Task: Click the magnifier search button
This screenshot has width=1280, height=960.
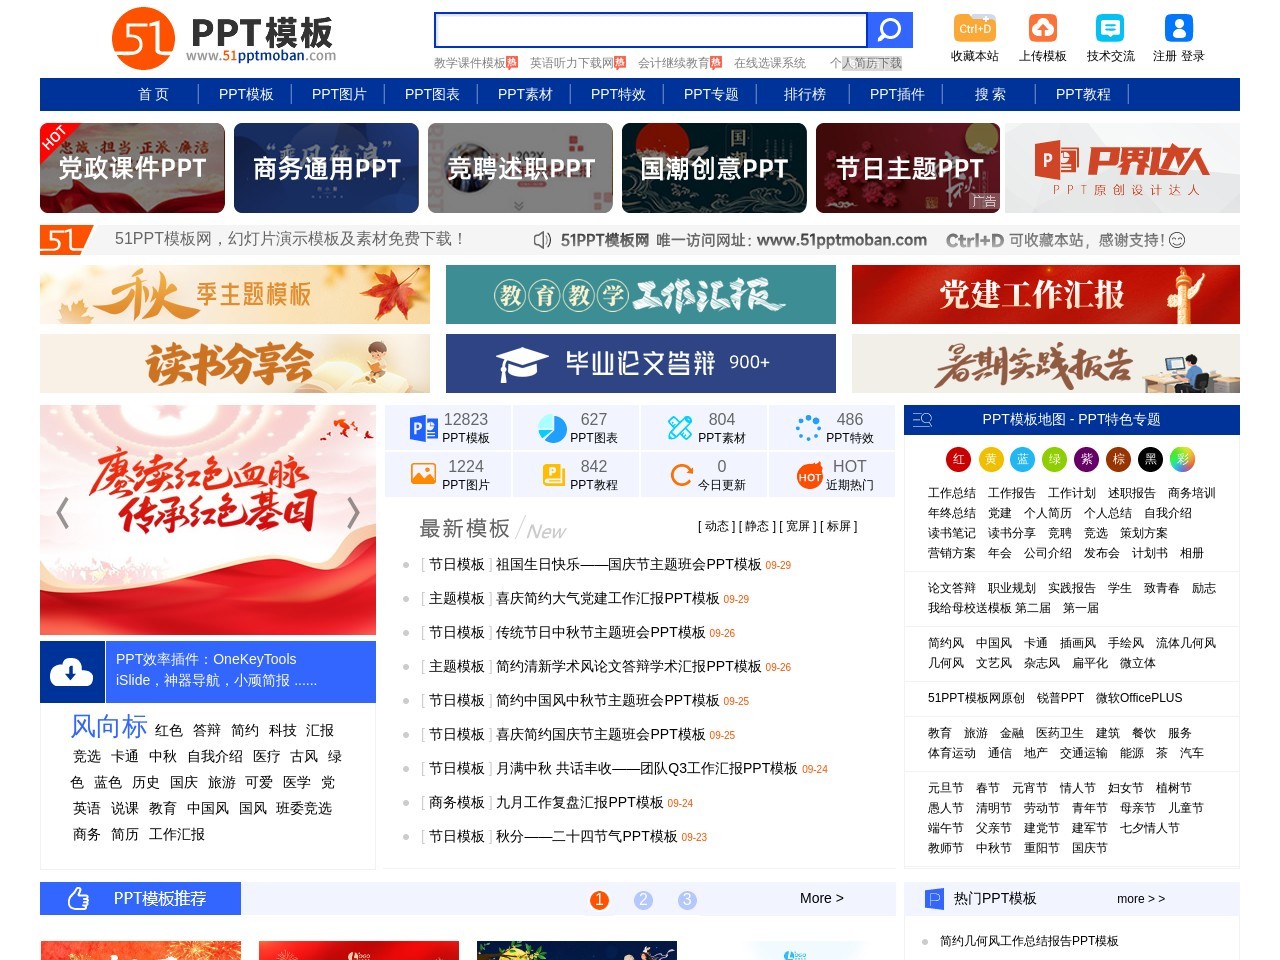Action: (889, 30)
